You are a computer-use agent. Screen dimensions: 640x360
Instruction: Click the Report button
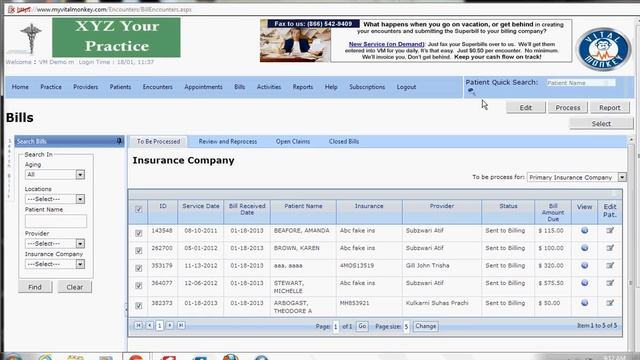(x=610, y=107)
